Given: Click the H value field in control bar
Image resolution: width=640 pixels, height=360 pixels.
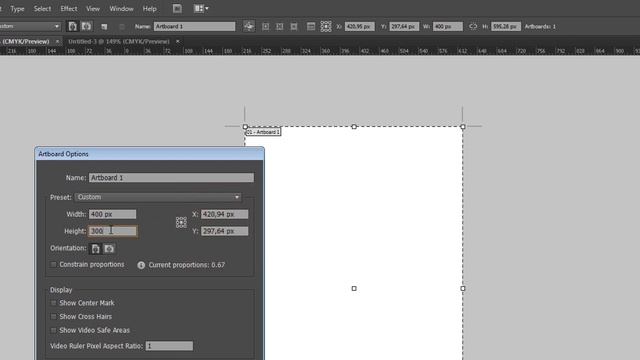Looking at the screenshot, I should pos(506,27).
